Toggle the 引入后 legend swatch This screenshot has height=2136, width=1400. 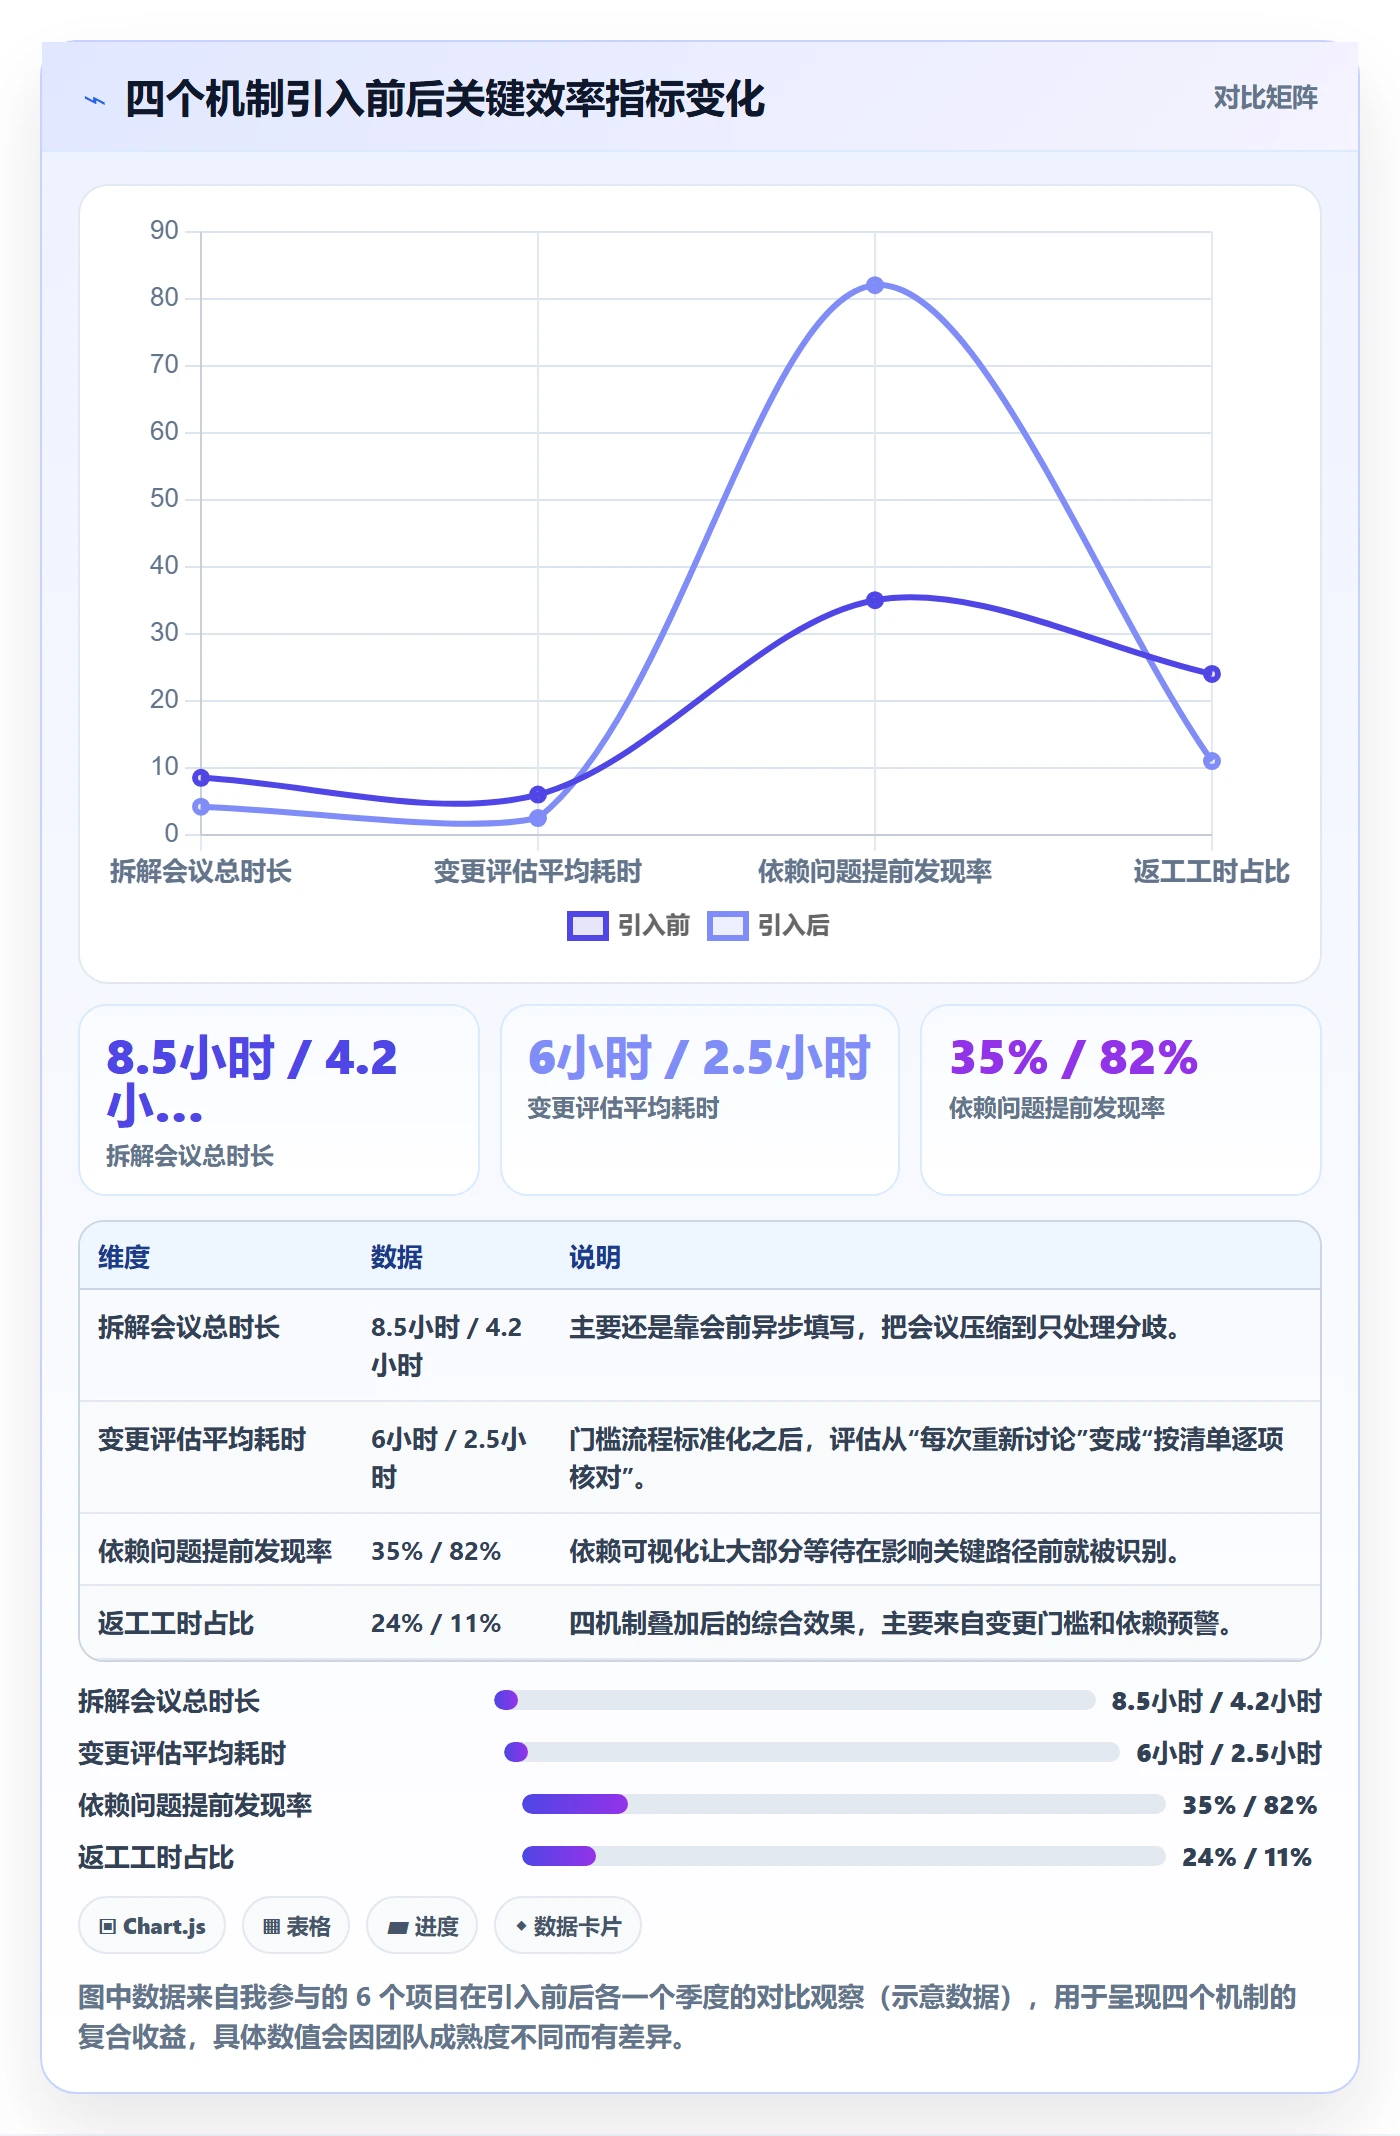[x=727, y=926]
